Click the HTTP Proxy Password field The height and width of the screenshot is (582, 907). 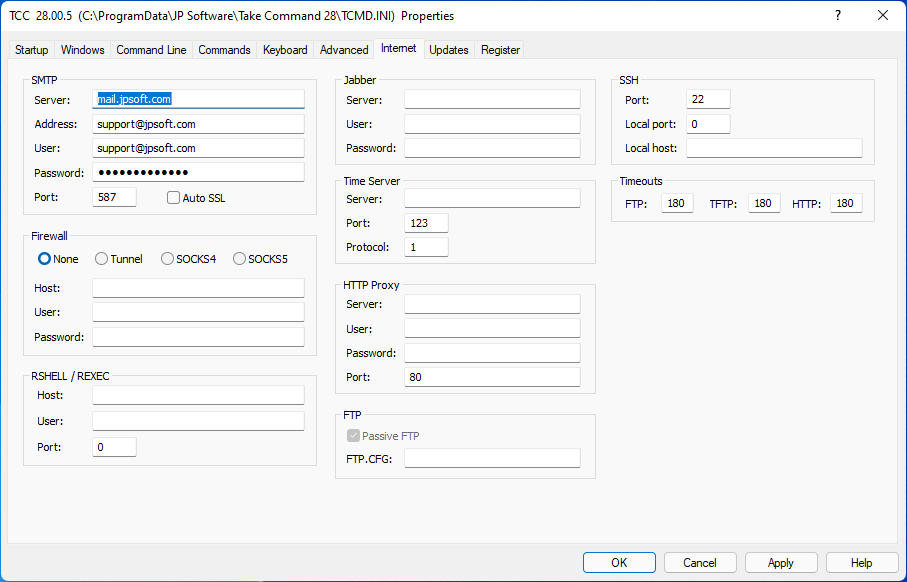pos(492,353)
